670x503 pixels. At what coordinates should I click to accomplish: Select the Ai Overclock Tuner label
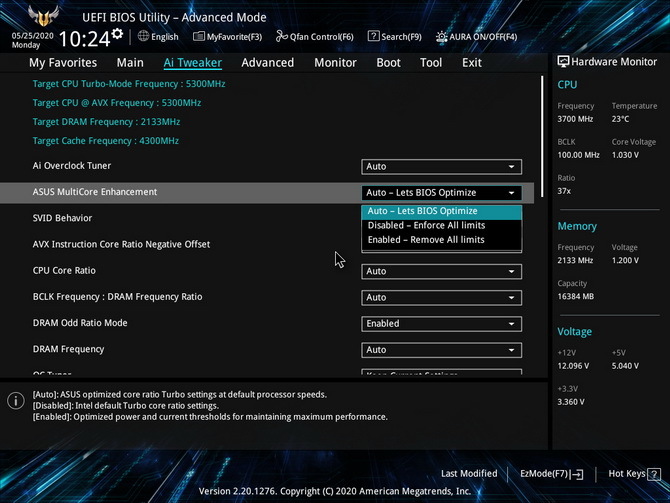click(72, 166)
